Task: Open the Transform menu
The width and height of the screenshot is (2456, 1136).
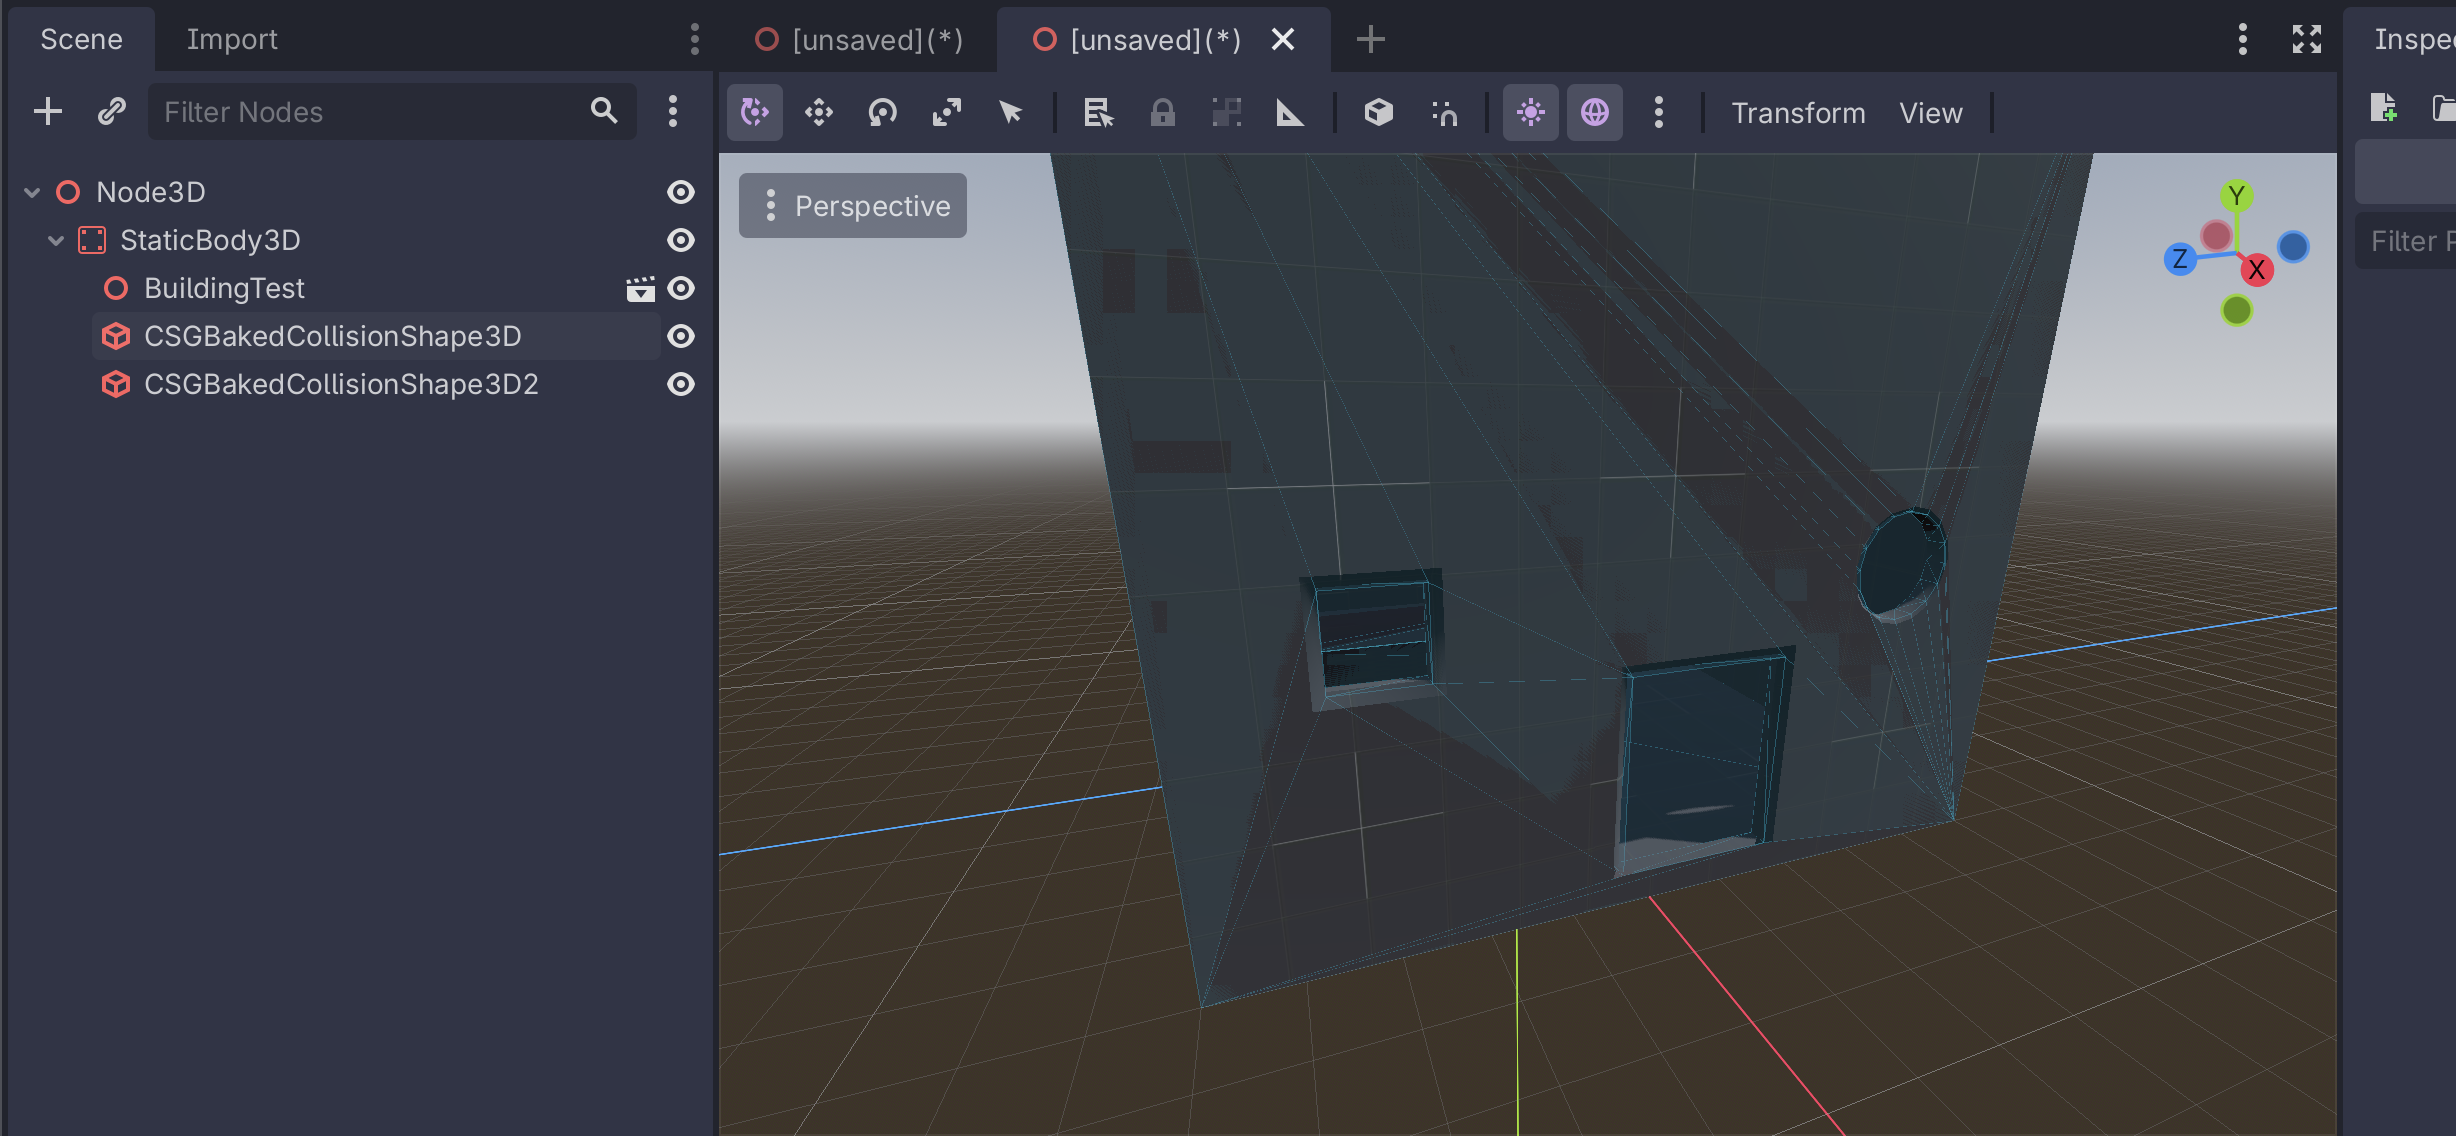Action: click(1798, 113)
